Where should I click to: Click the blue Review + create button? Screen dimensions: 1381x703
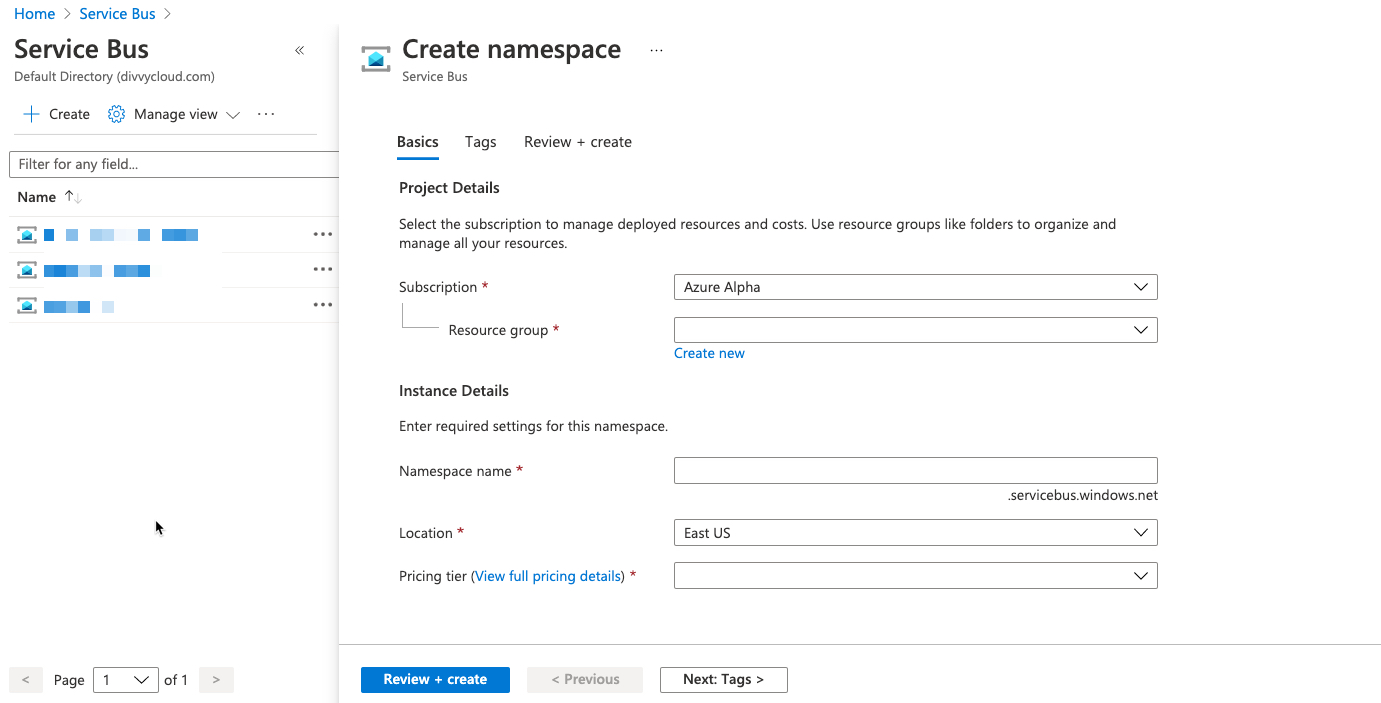[x=435, y=679]
